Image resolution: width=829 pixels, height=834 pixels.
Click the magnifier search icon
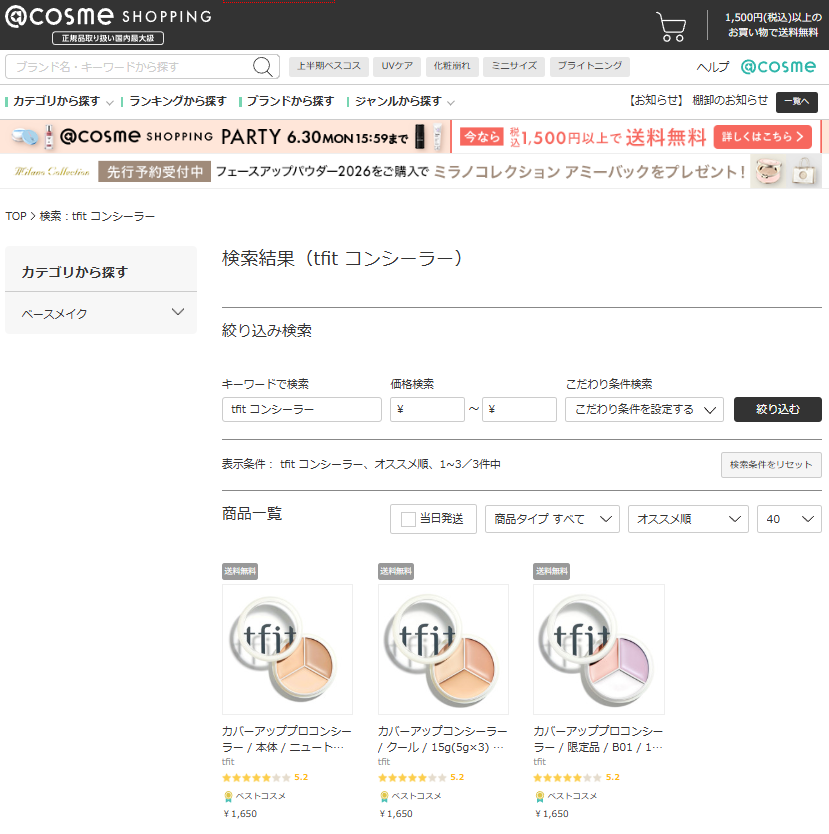tap(263, 67)
